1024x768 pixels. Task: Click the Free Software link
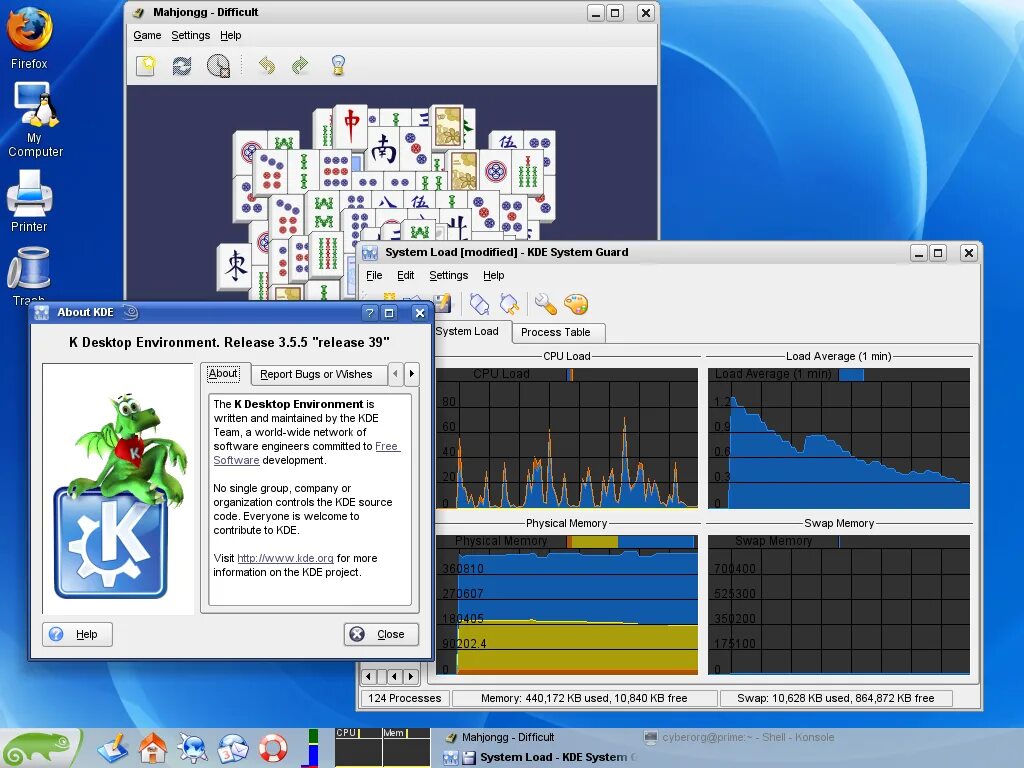tap(307, 453)
